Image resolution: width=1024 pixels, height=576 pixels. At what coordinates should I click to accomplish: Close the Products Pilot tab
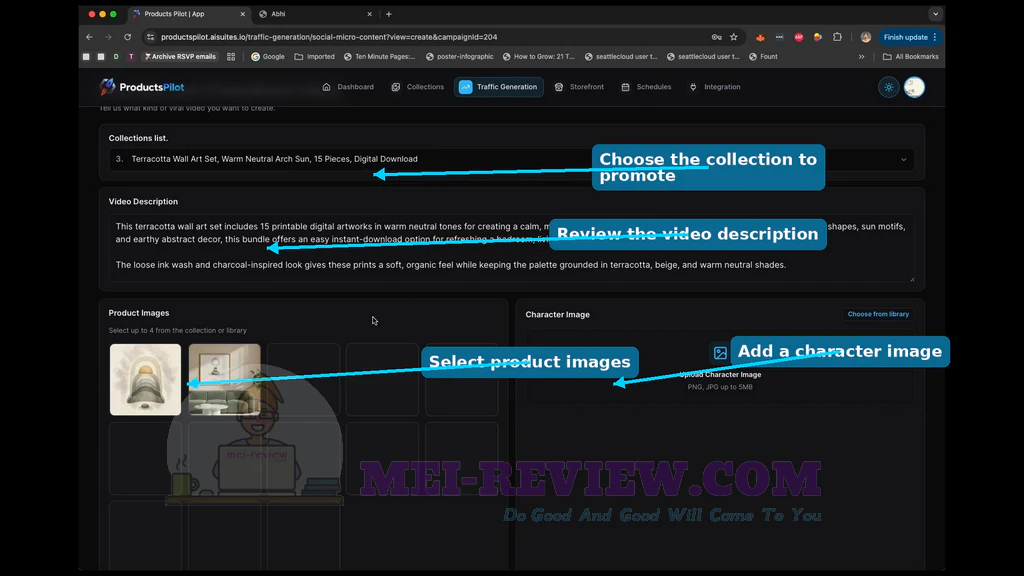pos(243,14)
